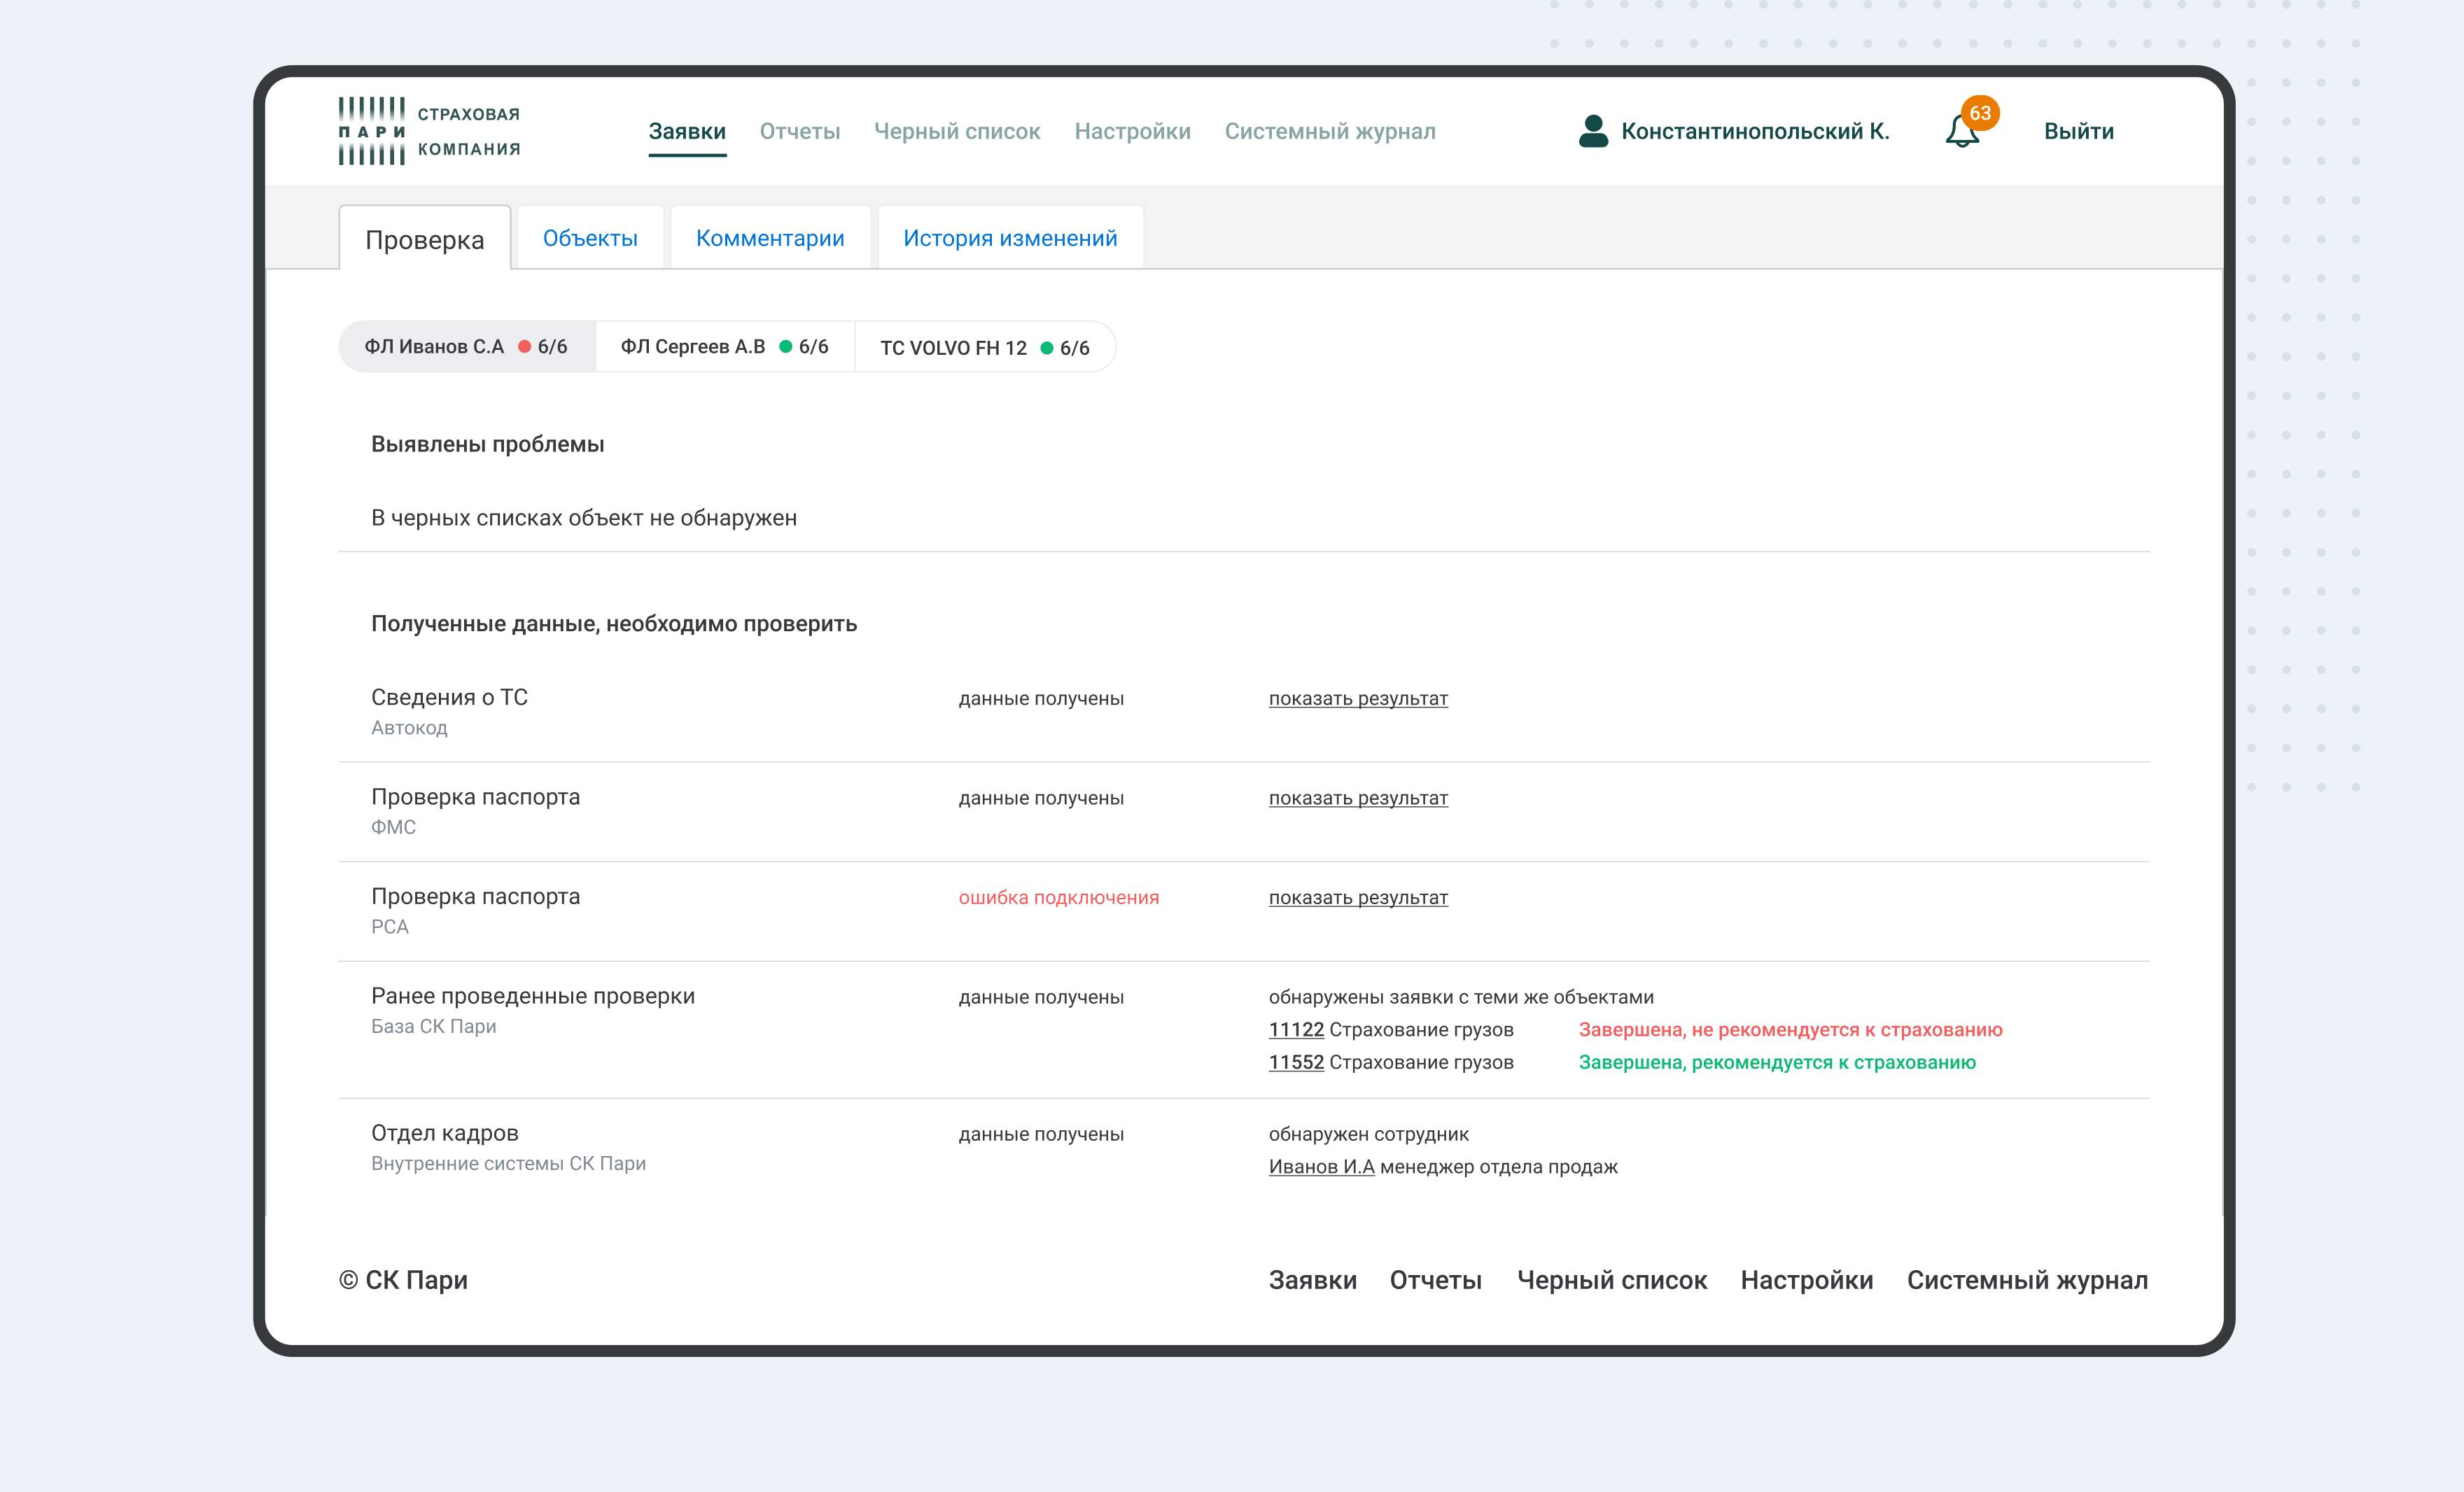Open the Комментарии tab
Screen dimensions: 2464x1492
tap(770, 238)
